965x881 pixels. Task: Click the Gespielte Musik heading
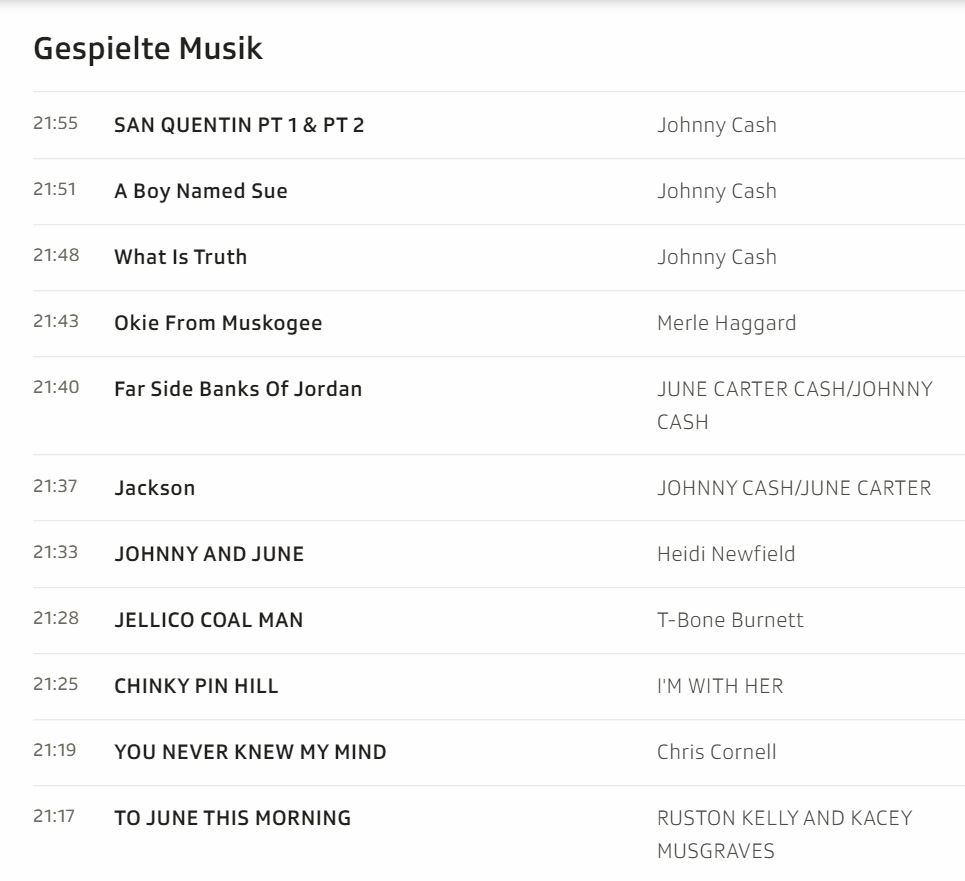pyautogui.click(x=148, y=48)
